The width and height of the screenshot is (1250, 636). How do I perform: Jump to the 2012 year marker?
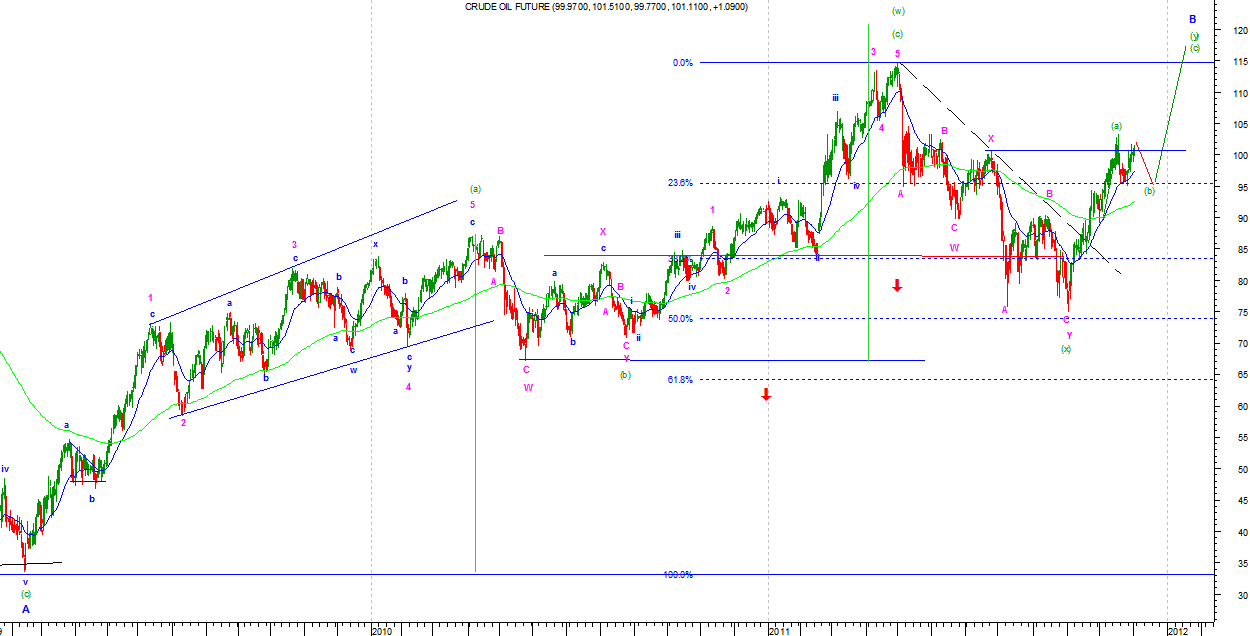click(1178, 630)
